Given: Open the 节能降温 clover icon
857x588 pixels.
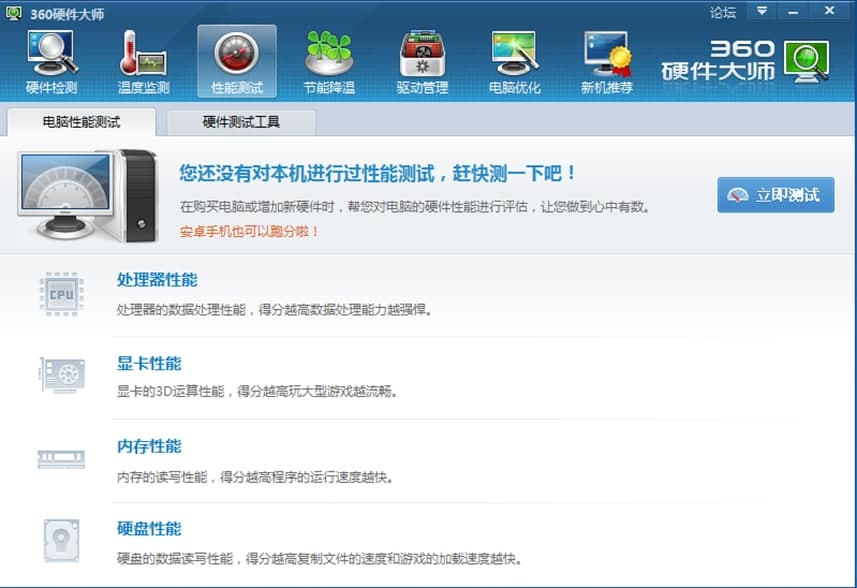Looking at the screenshot, I should click(x=329, y=53).
